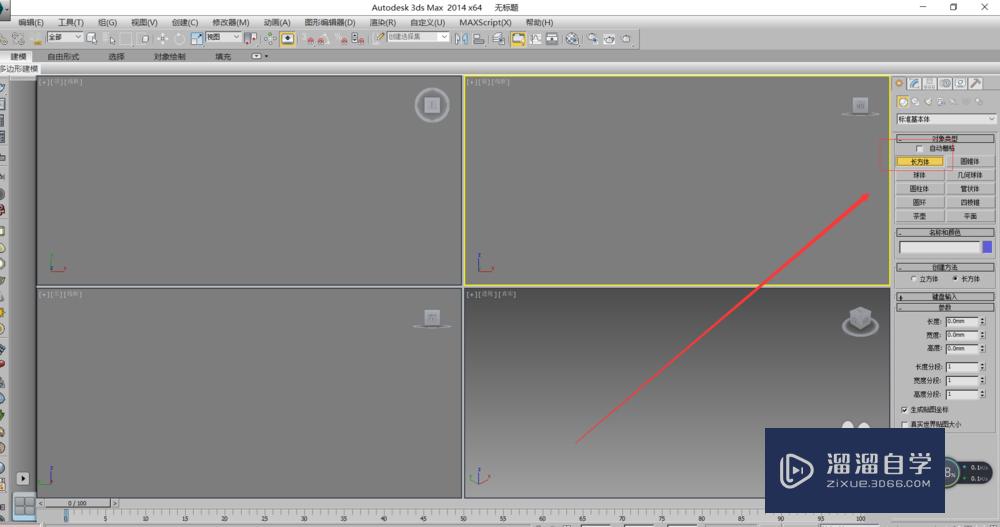This screenshot has height=527, width=1000.
Task: Switch to the 对象绘制 ribbon tab
Action: [170, 57]
